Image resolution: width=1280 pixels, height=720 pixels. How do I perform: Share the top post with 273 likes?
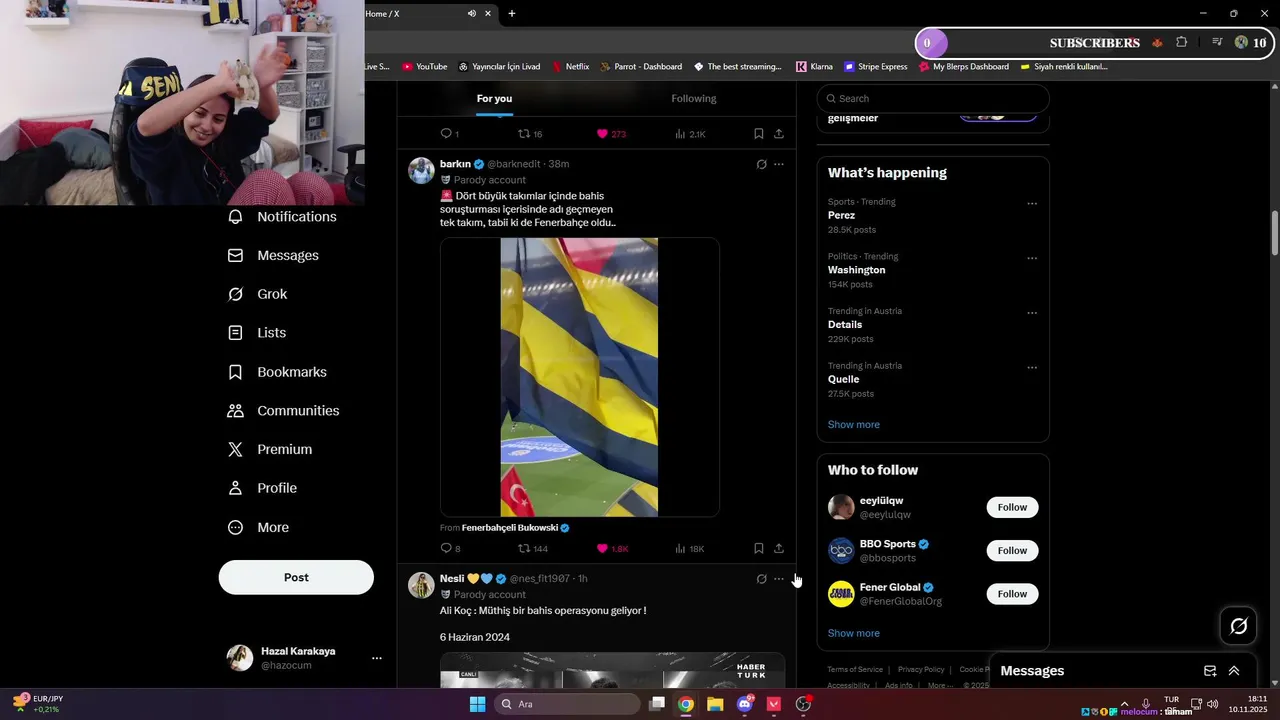(x=778, y=134)
